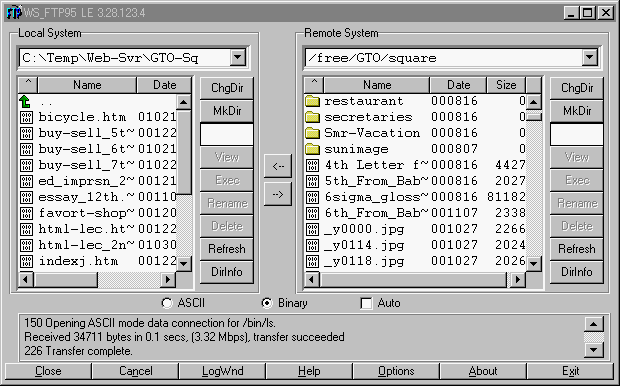Select Binary transfer mode
The height and width of the screenshot is (386, 620).
pyautogui.click(x=267, y=303)
